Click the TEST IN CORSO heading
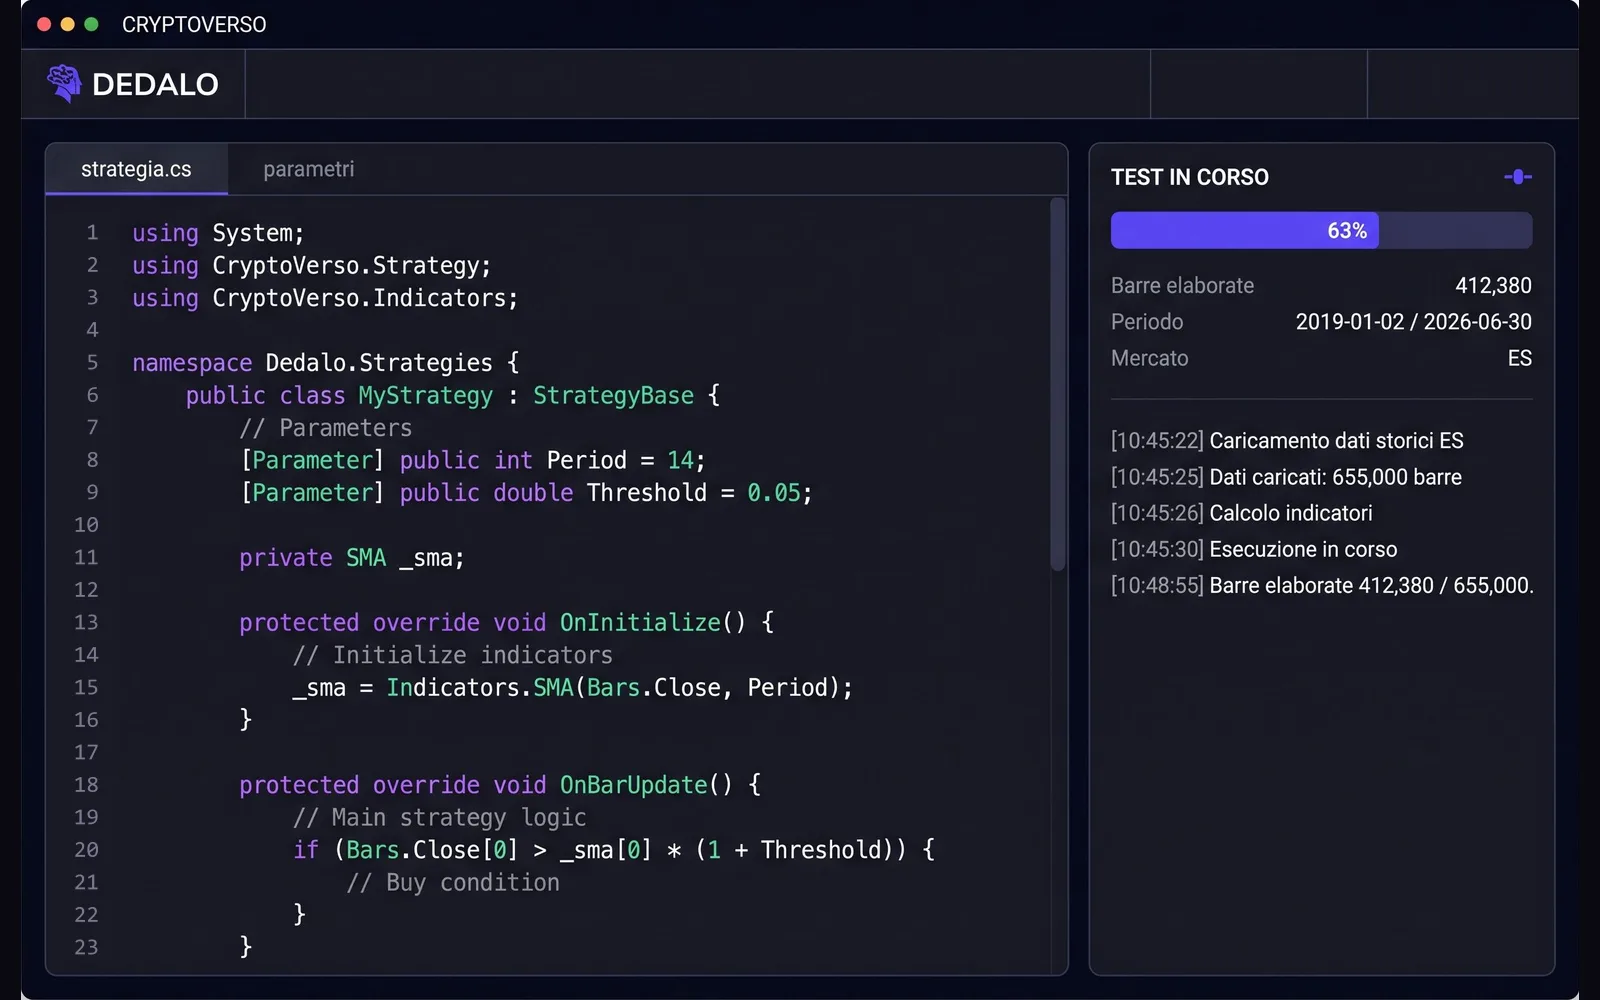 click(x=1189, y=177)
